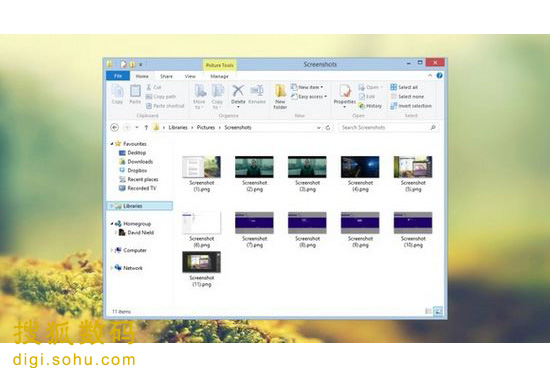Click the Search Screenshots input field
Image resolution: width=550 pixels, height=378 pixels.
tap(389, 128)
